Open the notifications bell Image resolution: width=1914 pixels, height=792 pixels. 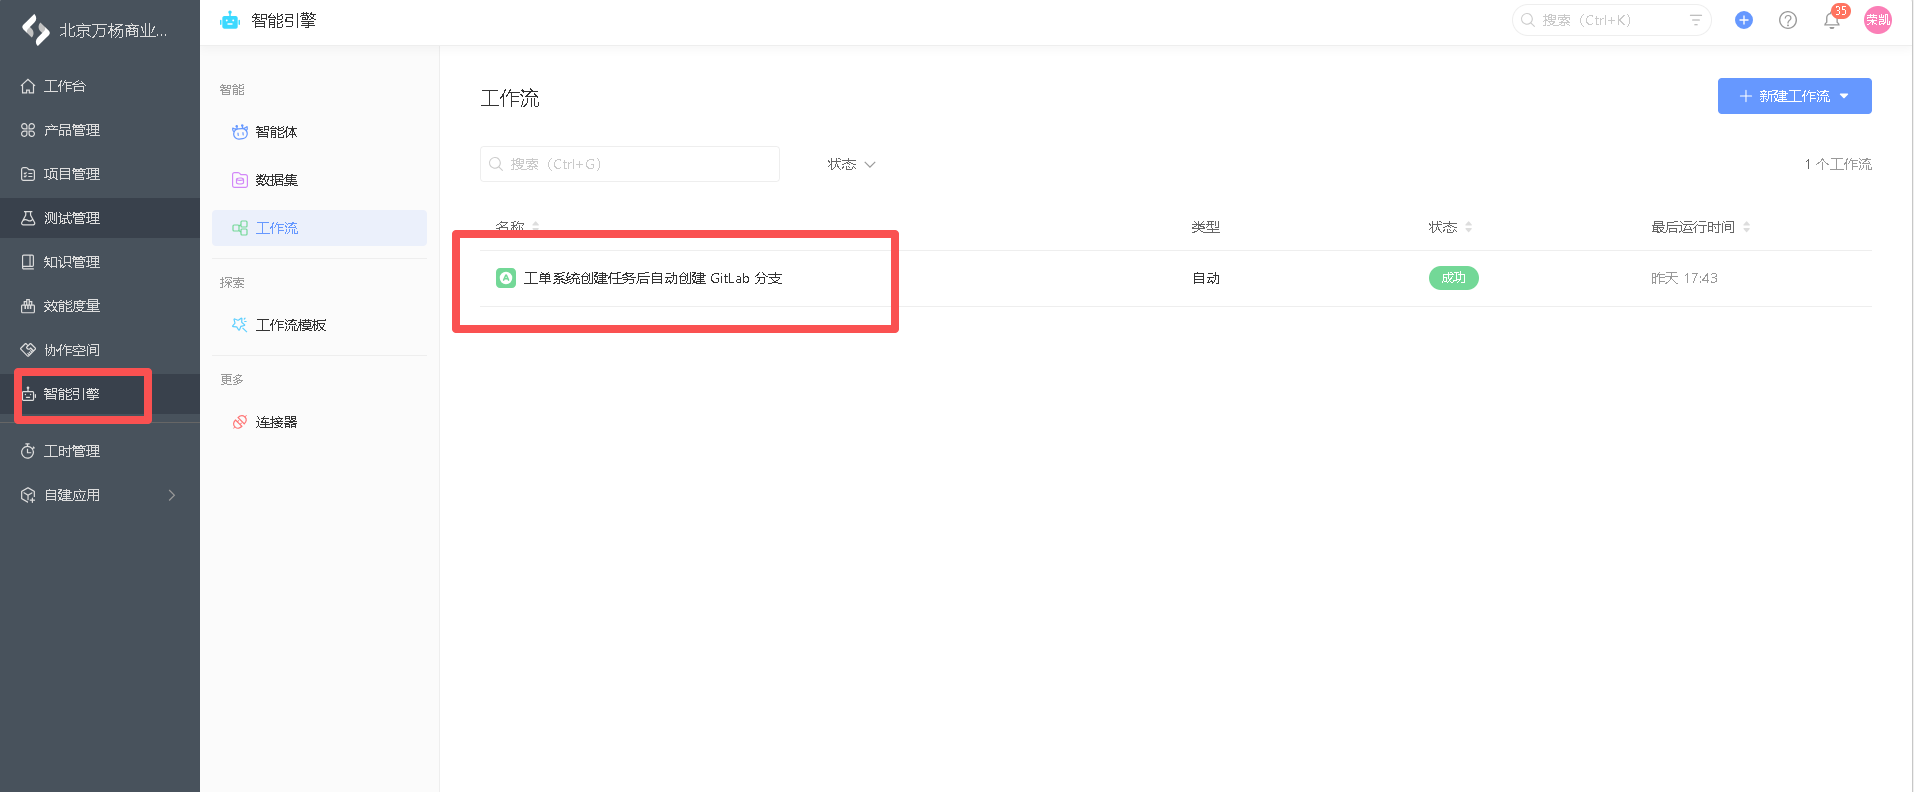[1832, 20]
